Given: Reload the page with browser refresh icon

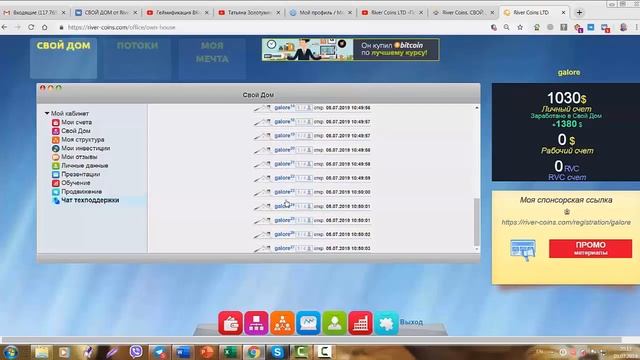Looking at the screenshot, I should click(x=31, y=27).
